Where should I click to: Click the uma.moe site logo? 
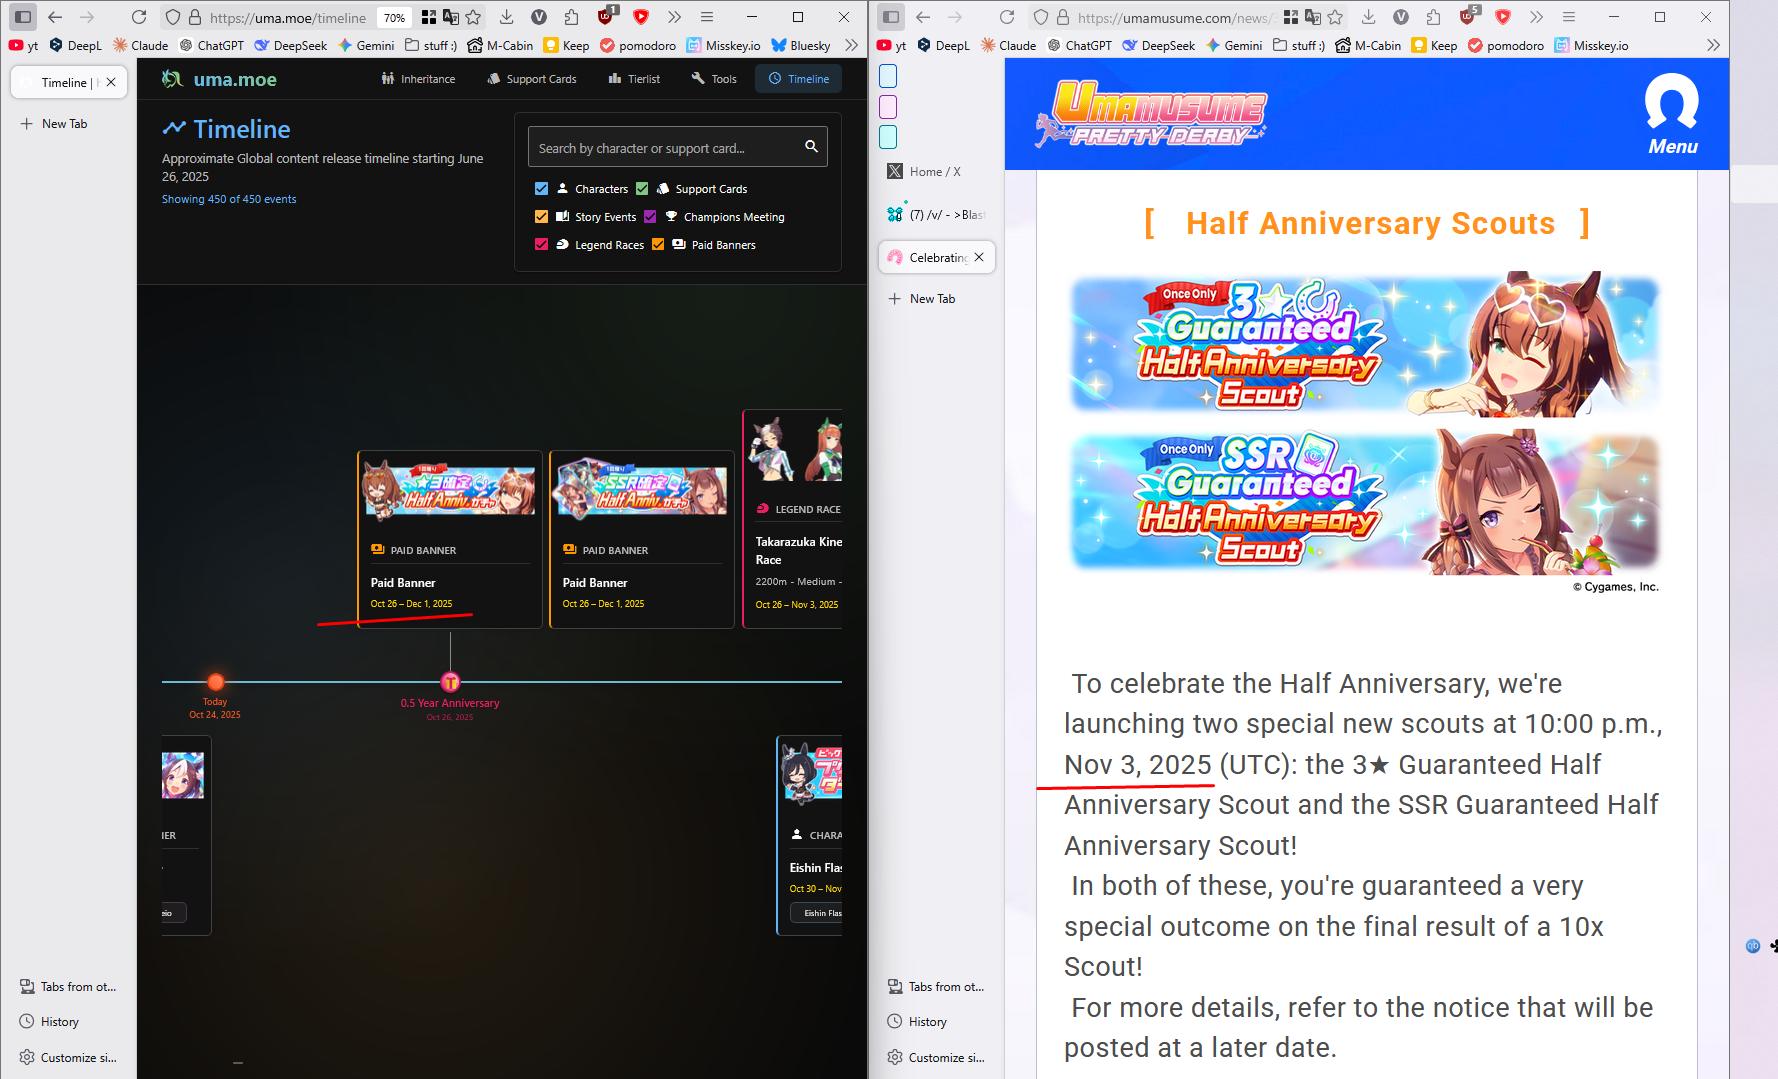click(219, 79)
